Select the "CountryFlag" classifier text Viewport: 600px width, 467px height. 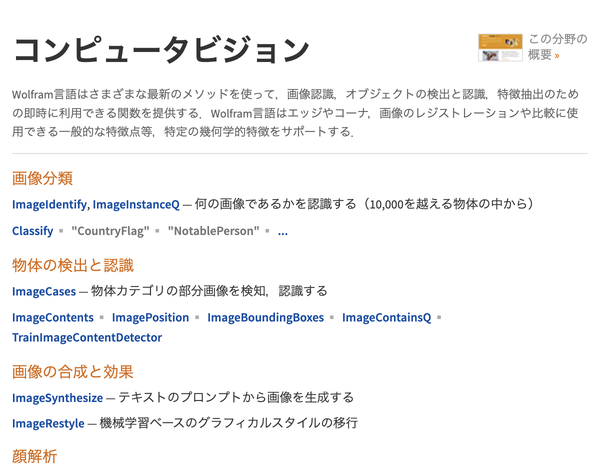coord(110,231)
